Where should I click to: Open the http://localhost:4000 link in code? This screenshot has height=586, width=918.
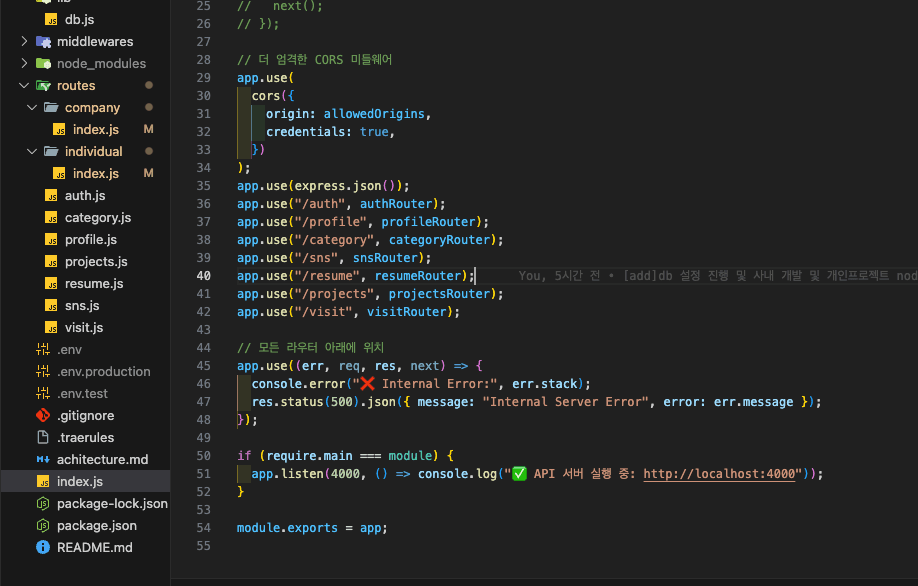722,474
